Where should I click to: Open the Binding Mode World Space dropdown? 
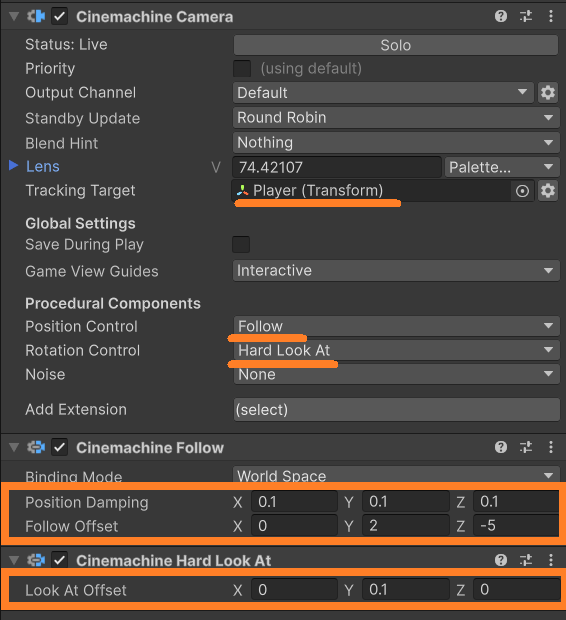pyautogui.click(x=396, y=475)
